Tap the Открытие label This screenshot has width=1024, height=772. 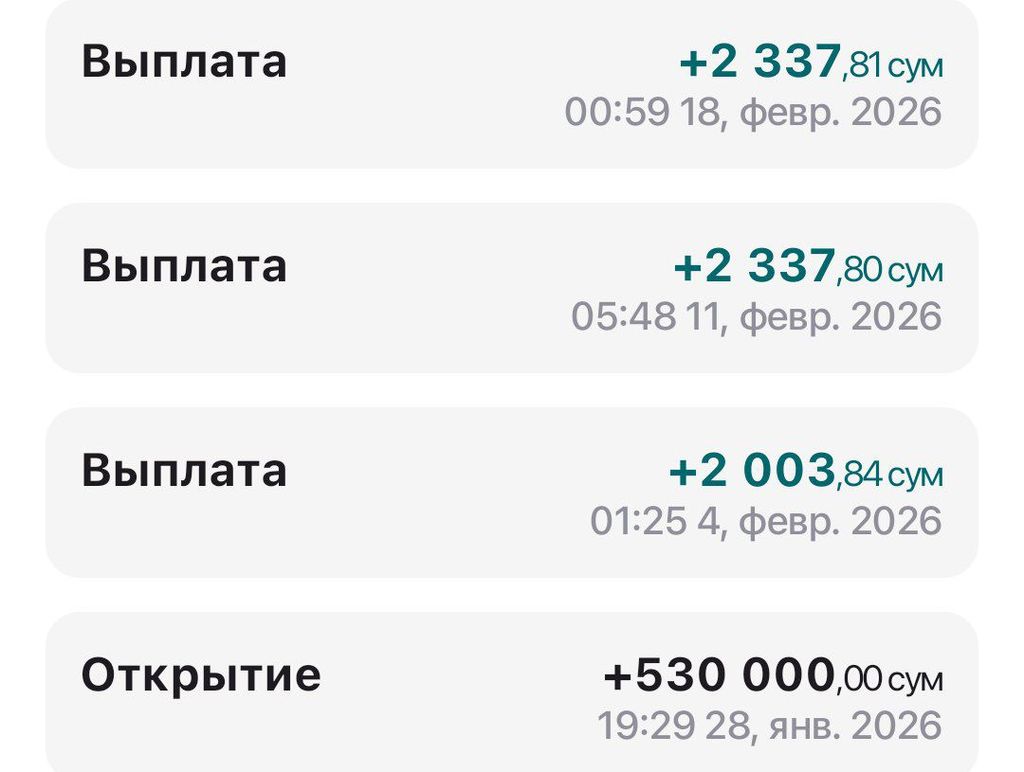click(x=201, y=676)
